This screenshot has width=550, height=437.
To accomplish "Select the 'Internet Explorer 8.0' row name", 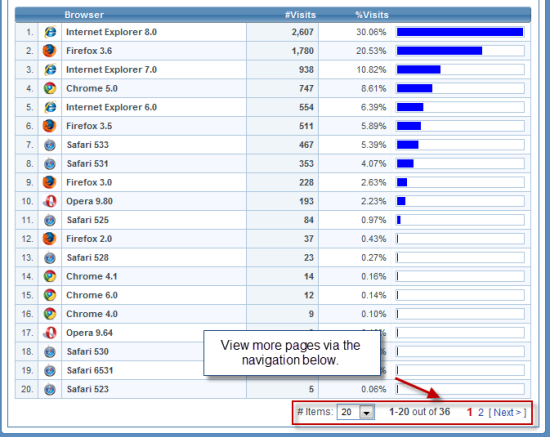I will (112, 32).
